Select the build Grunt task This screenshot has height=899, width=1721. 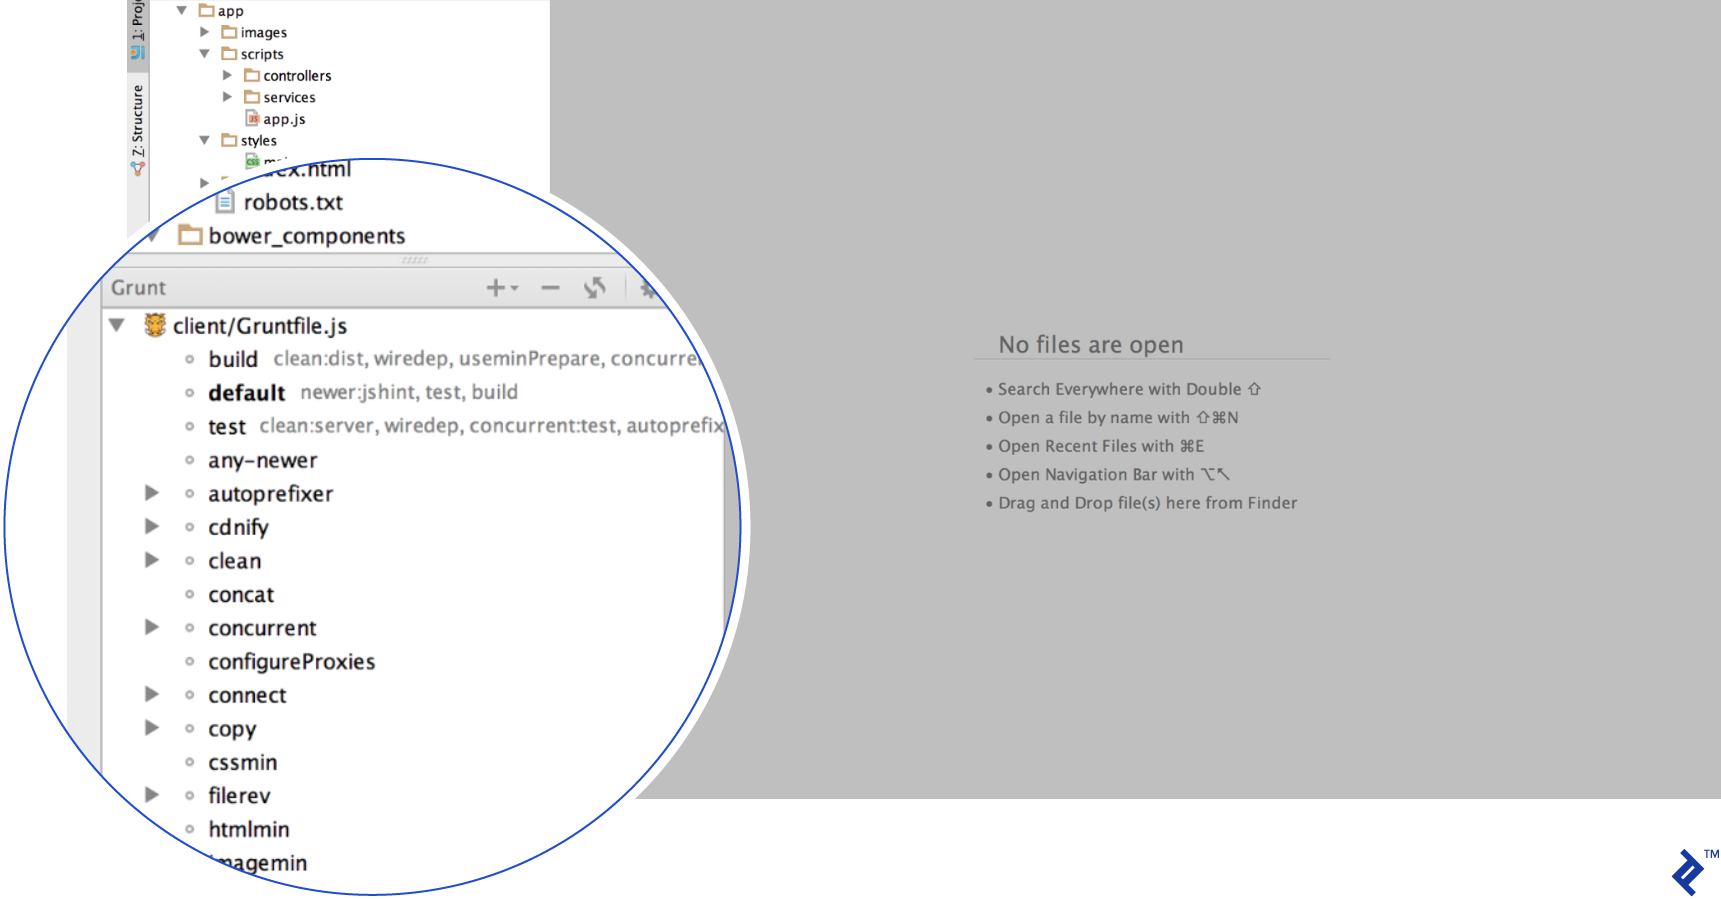pos(233,359)
